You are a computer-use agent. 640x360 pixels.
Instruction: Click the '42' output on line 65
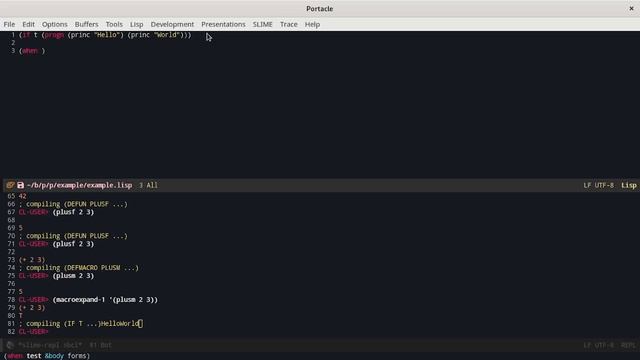point(22,196)
